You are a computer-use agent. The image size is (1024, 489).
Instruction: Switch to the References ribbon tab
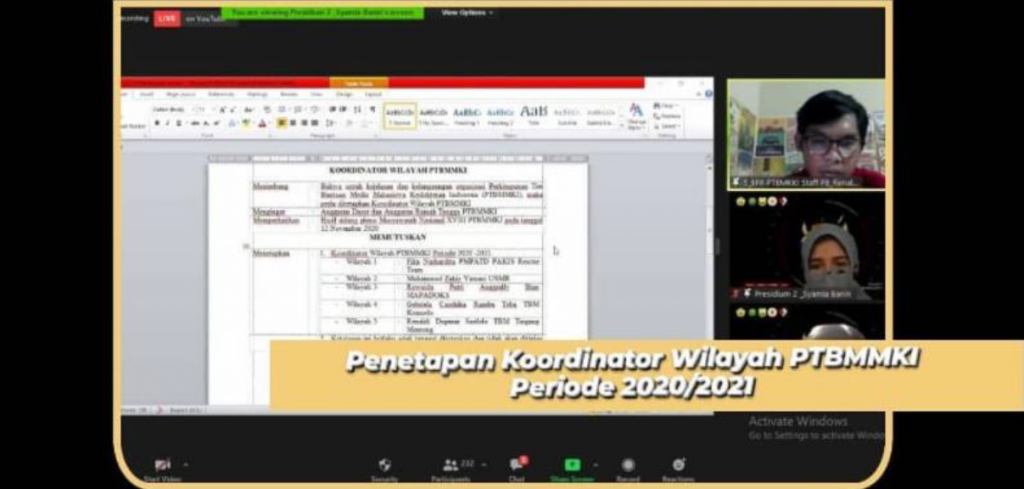click(x=221, y=95)
